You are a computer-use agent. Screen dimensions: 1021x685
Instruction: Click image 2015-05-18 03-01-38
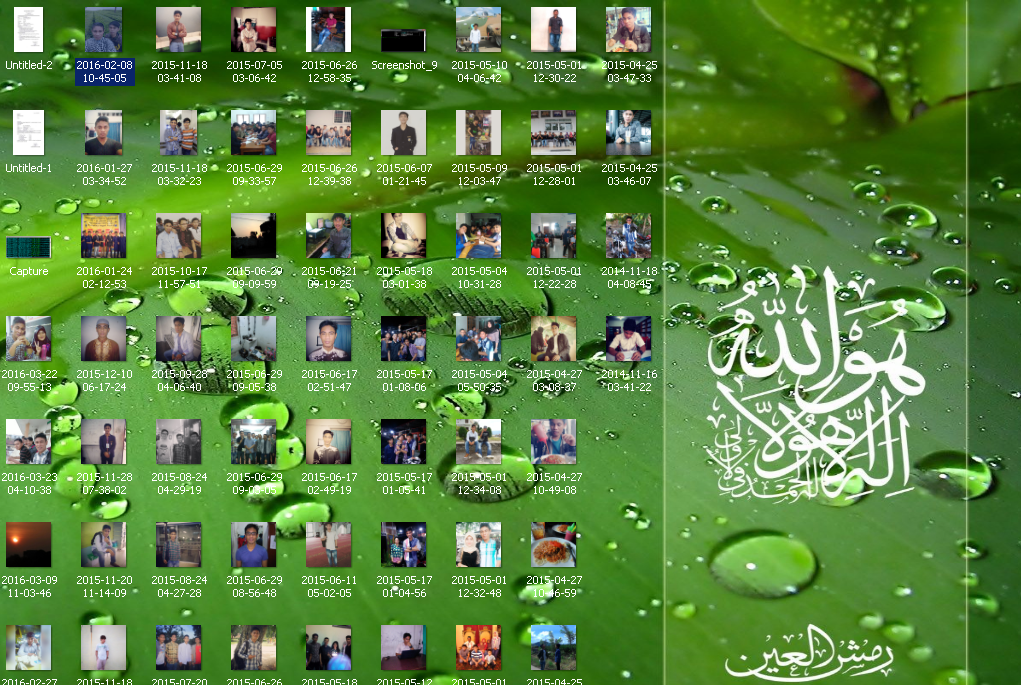click(x=404, y=236)
